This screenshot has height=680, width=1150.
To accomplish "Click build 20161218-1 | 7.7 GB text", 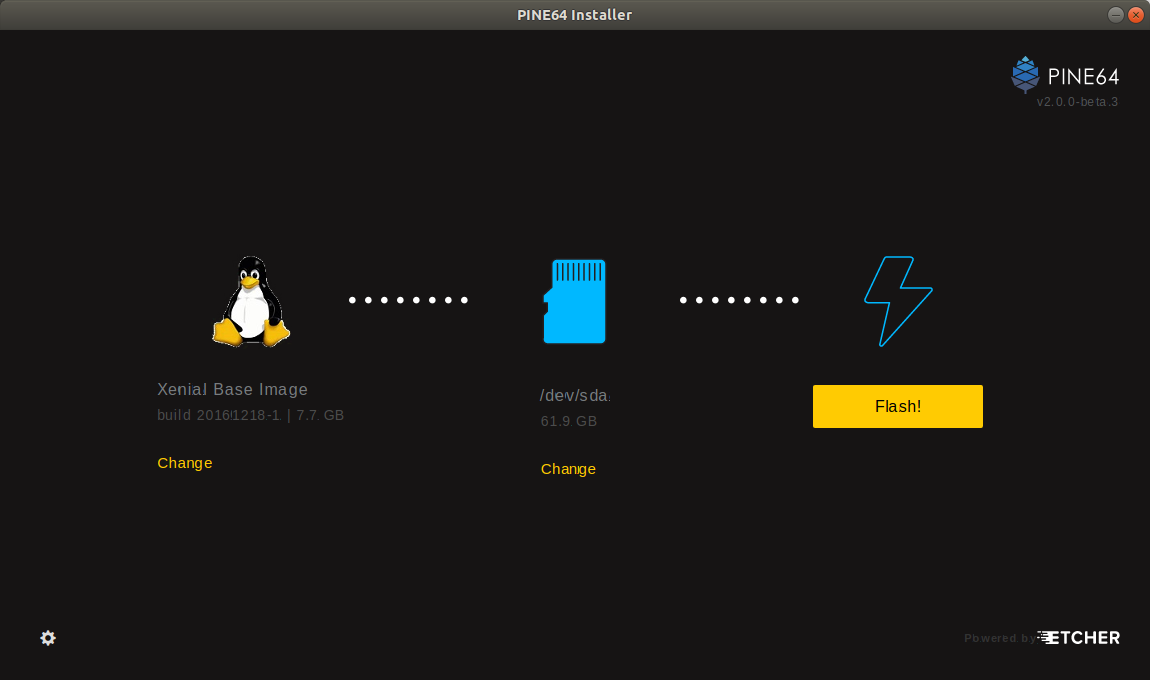I will tap(250, 415).
